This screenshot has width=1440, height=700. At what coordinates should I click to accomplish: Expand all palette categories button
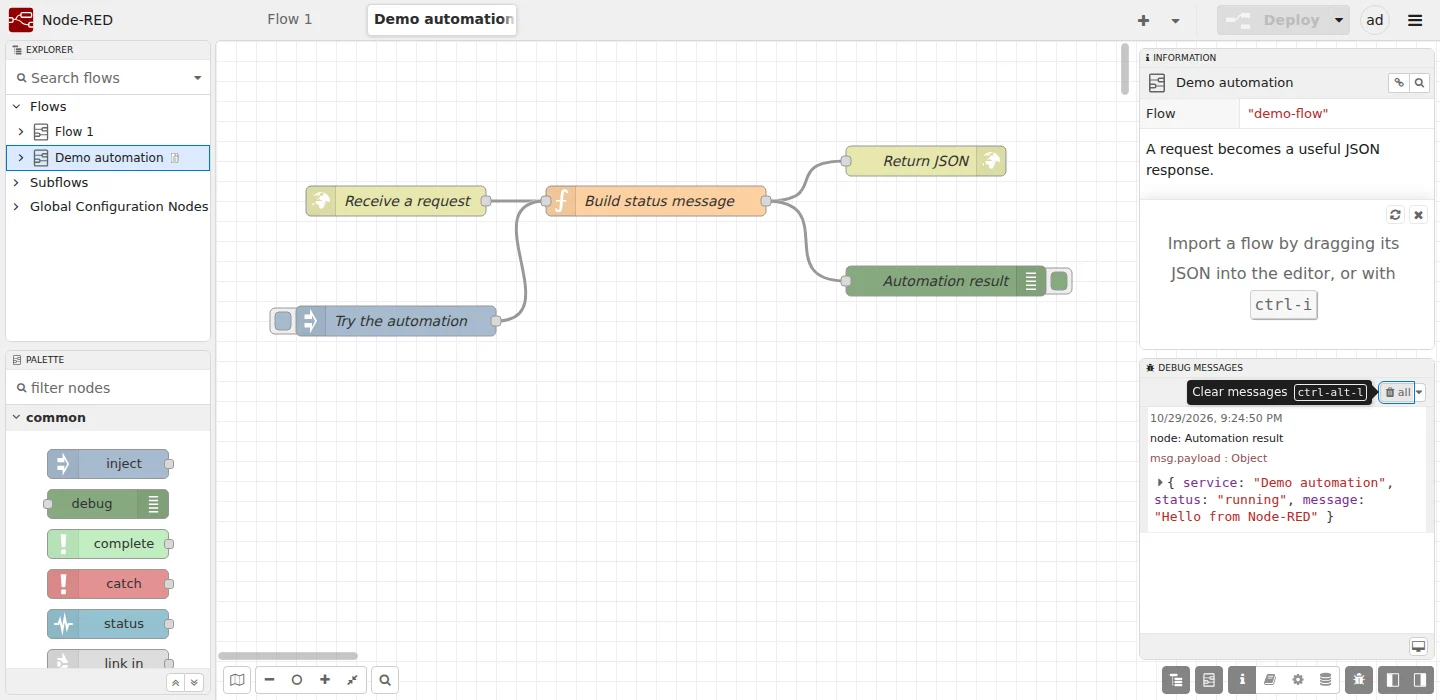(194, 682)
